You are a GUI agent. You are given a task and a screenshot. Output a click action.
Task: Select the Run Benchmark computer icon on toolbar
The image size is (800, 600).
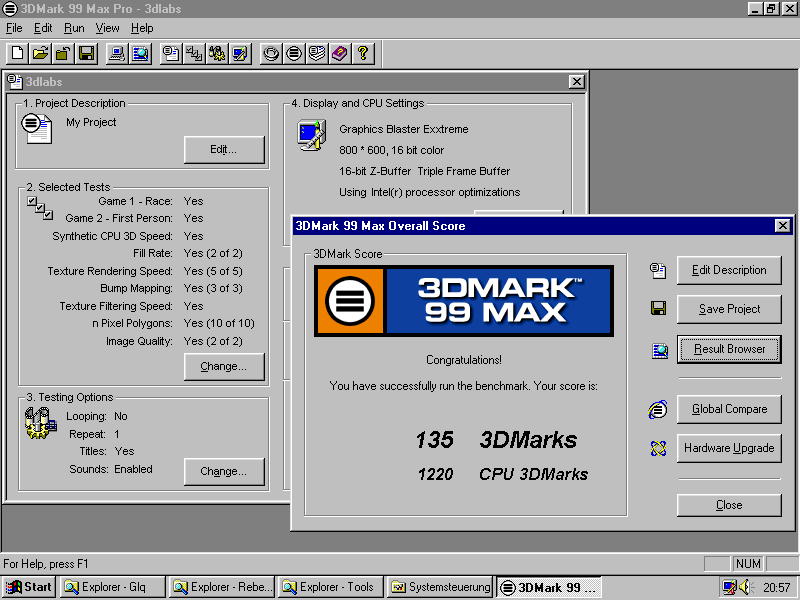click(x=116, y=53)
